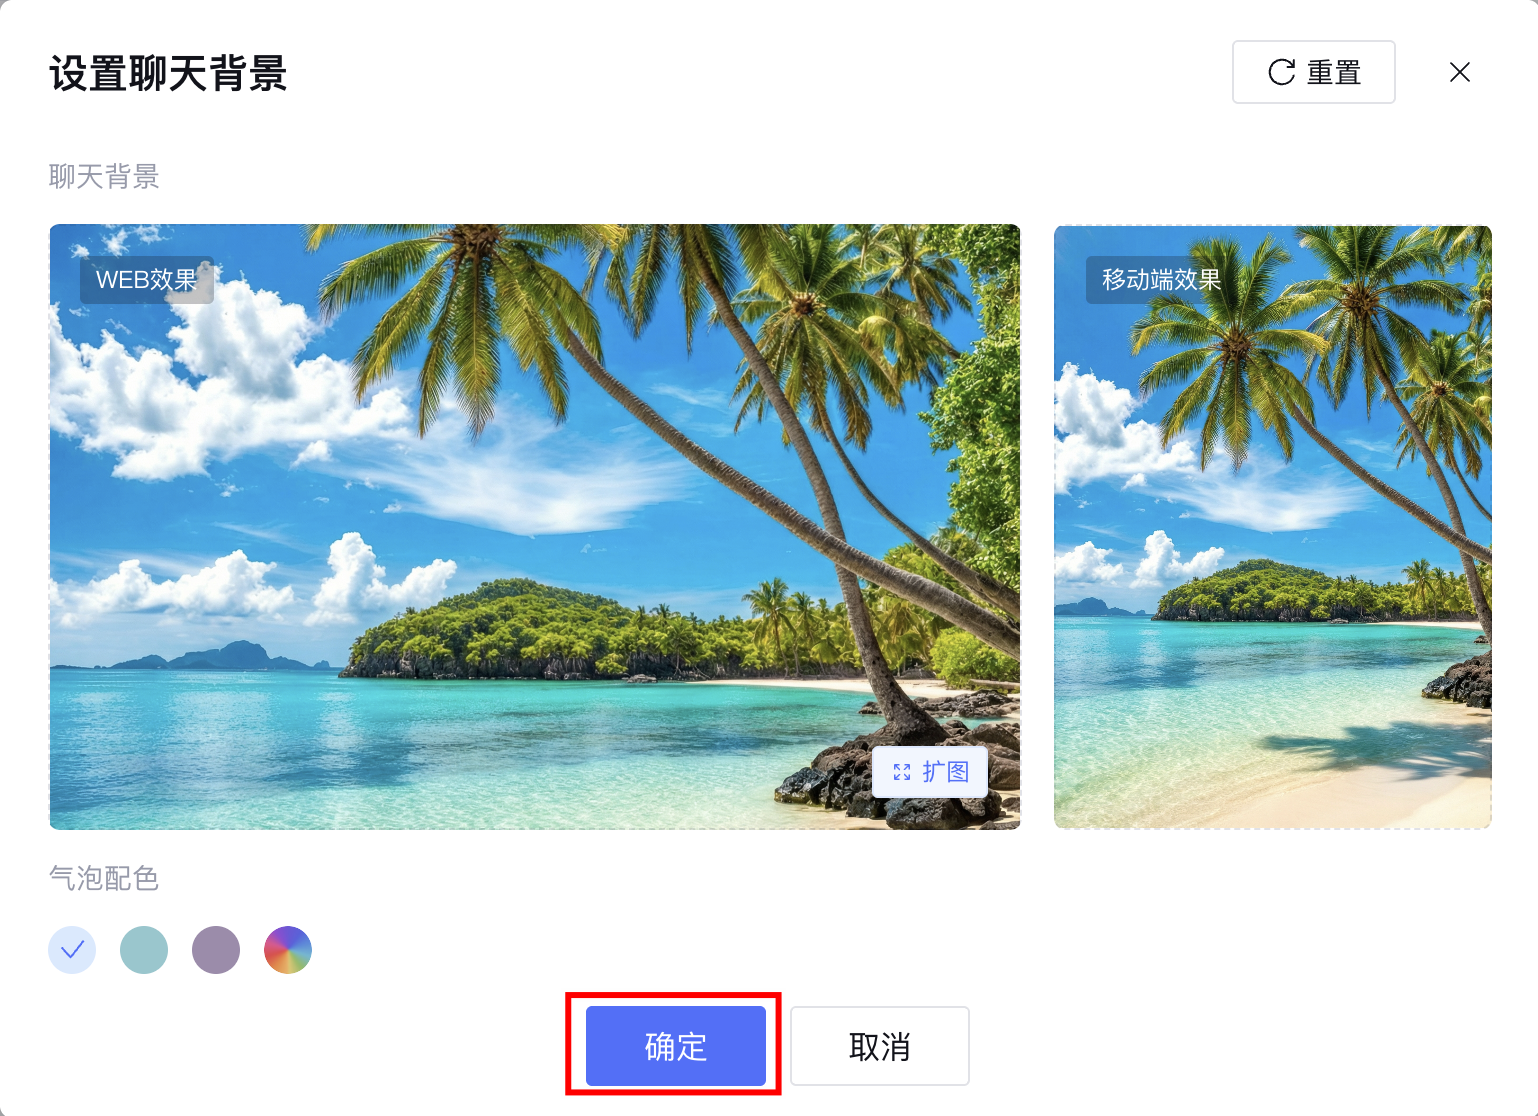1538x1116 pixels.
Task: Select the checked light blue bubble color
Action: pyautogui.click(x=72, y=950)
